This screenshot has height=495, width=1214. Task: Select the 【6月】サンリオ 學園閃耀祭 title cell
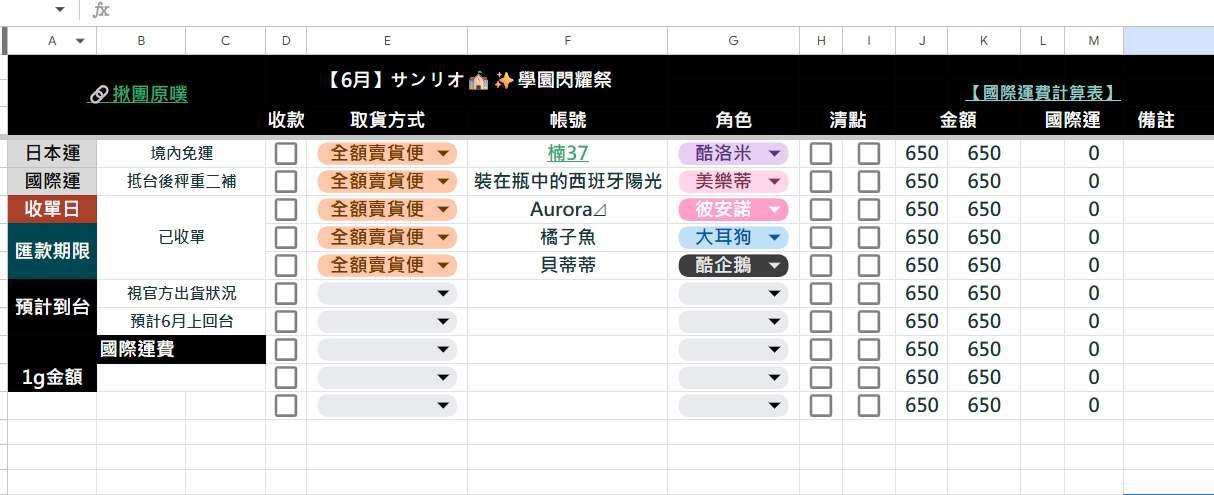pyautogui.click(x=469, y=81)
